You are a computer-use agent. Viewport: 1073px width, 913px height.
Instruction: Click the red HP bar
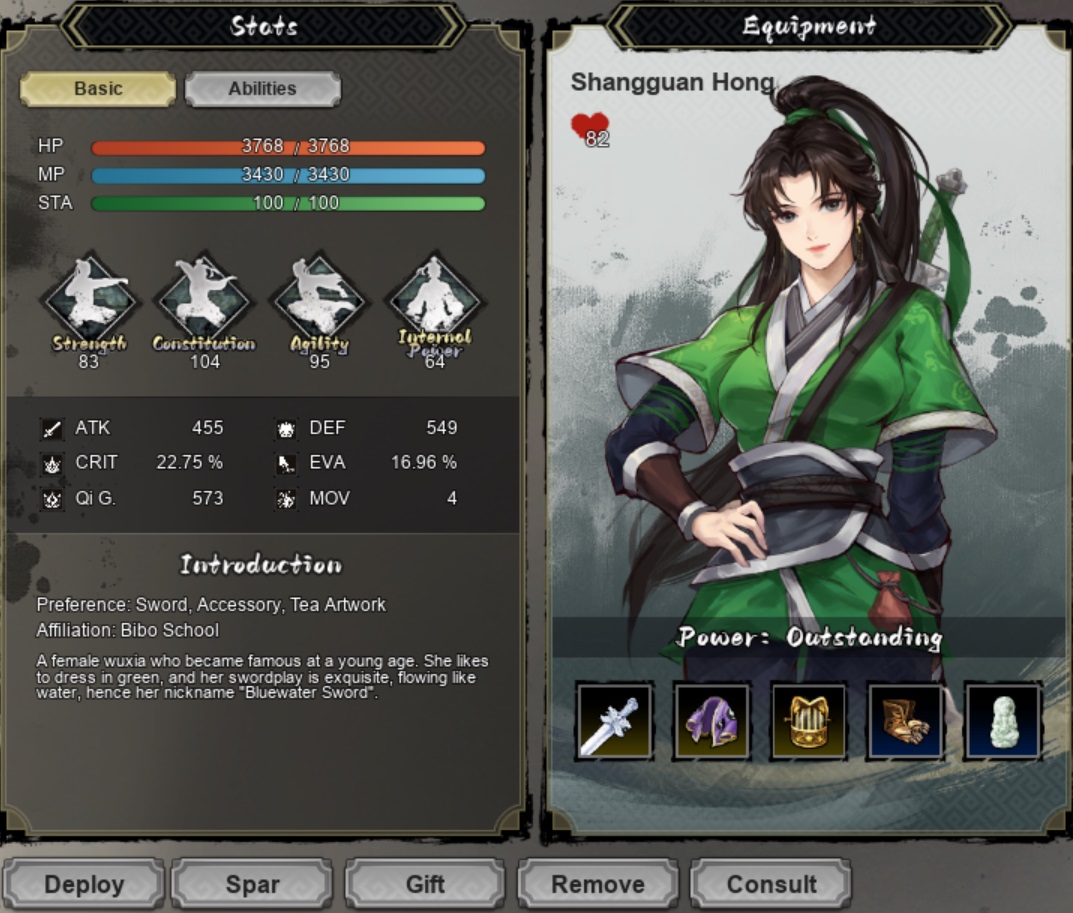(x=288, y=147)
